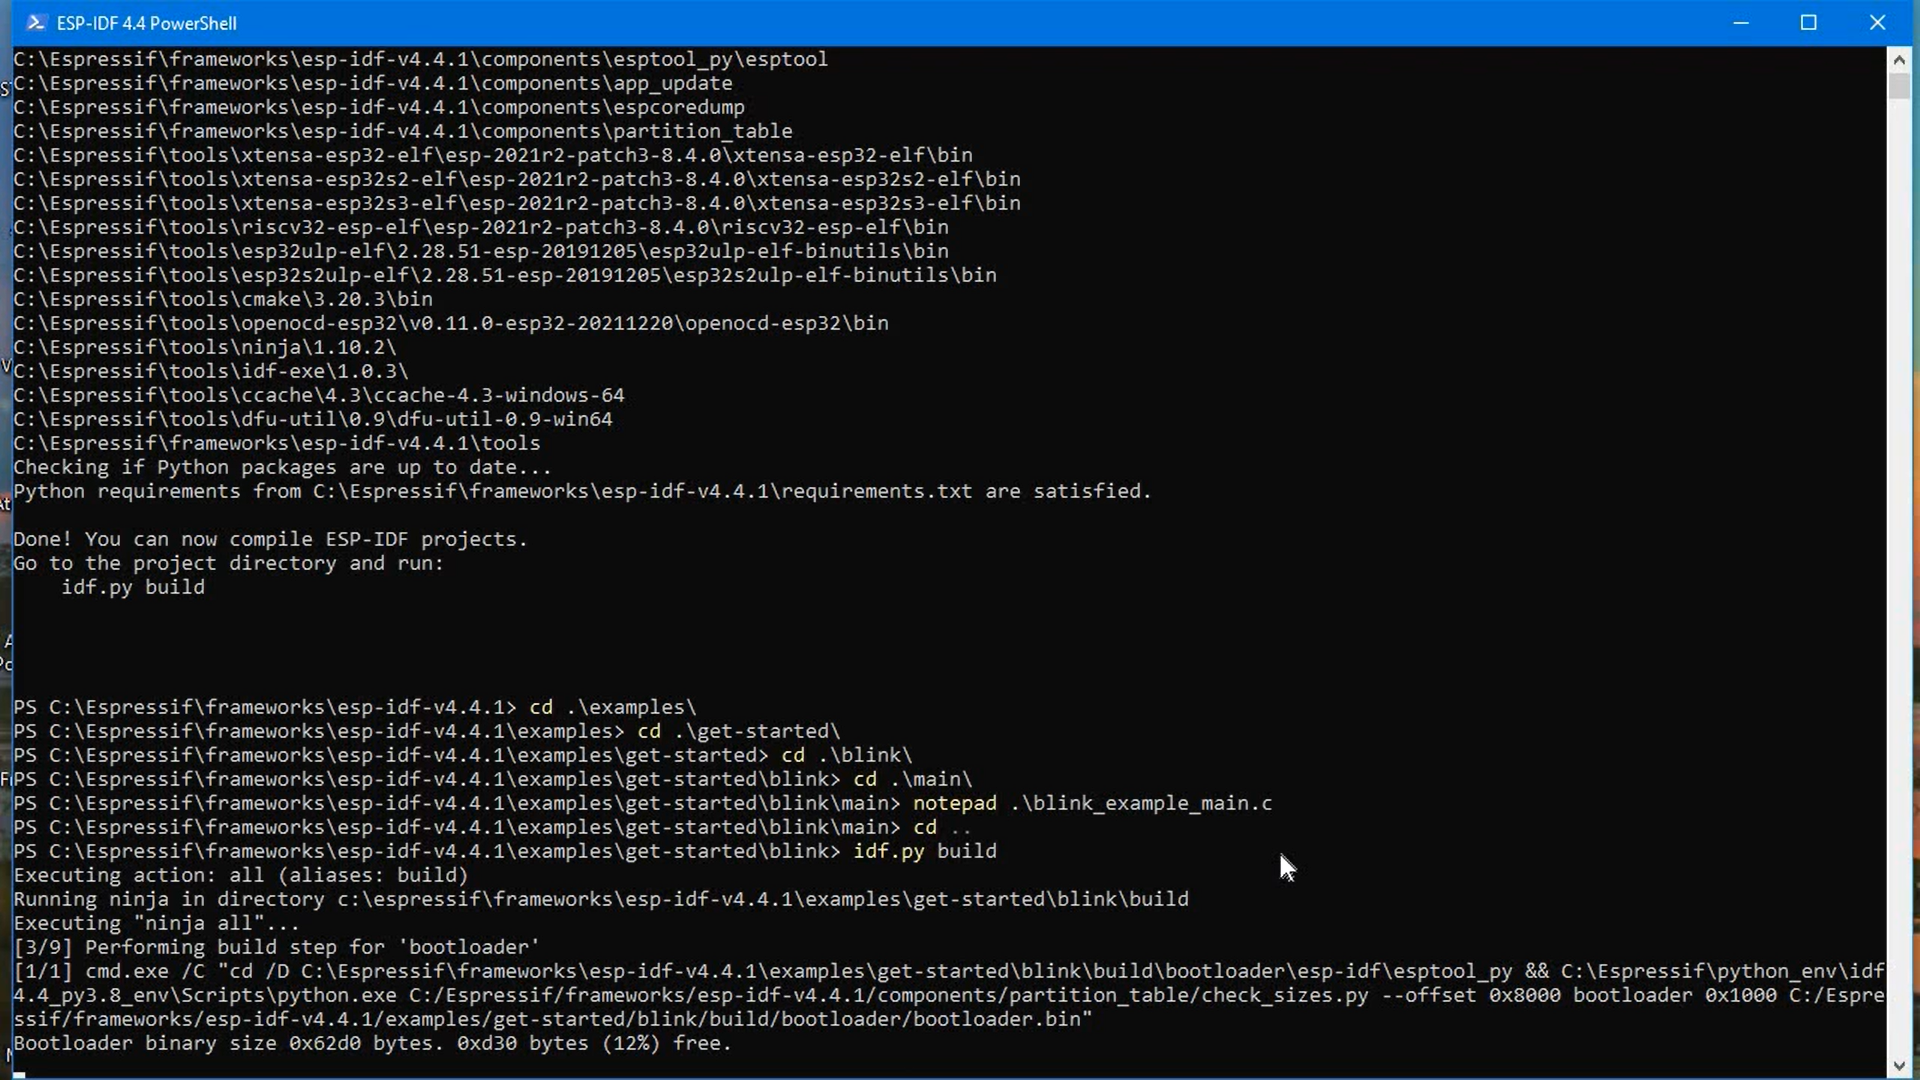Click the line saying Done! You can now compile

(x=270, y=539)
